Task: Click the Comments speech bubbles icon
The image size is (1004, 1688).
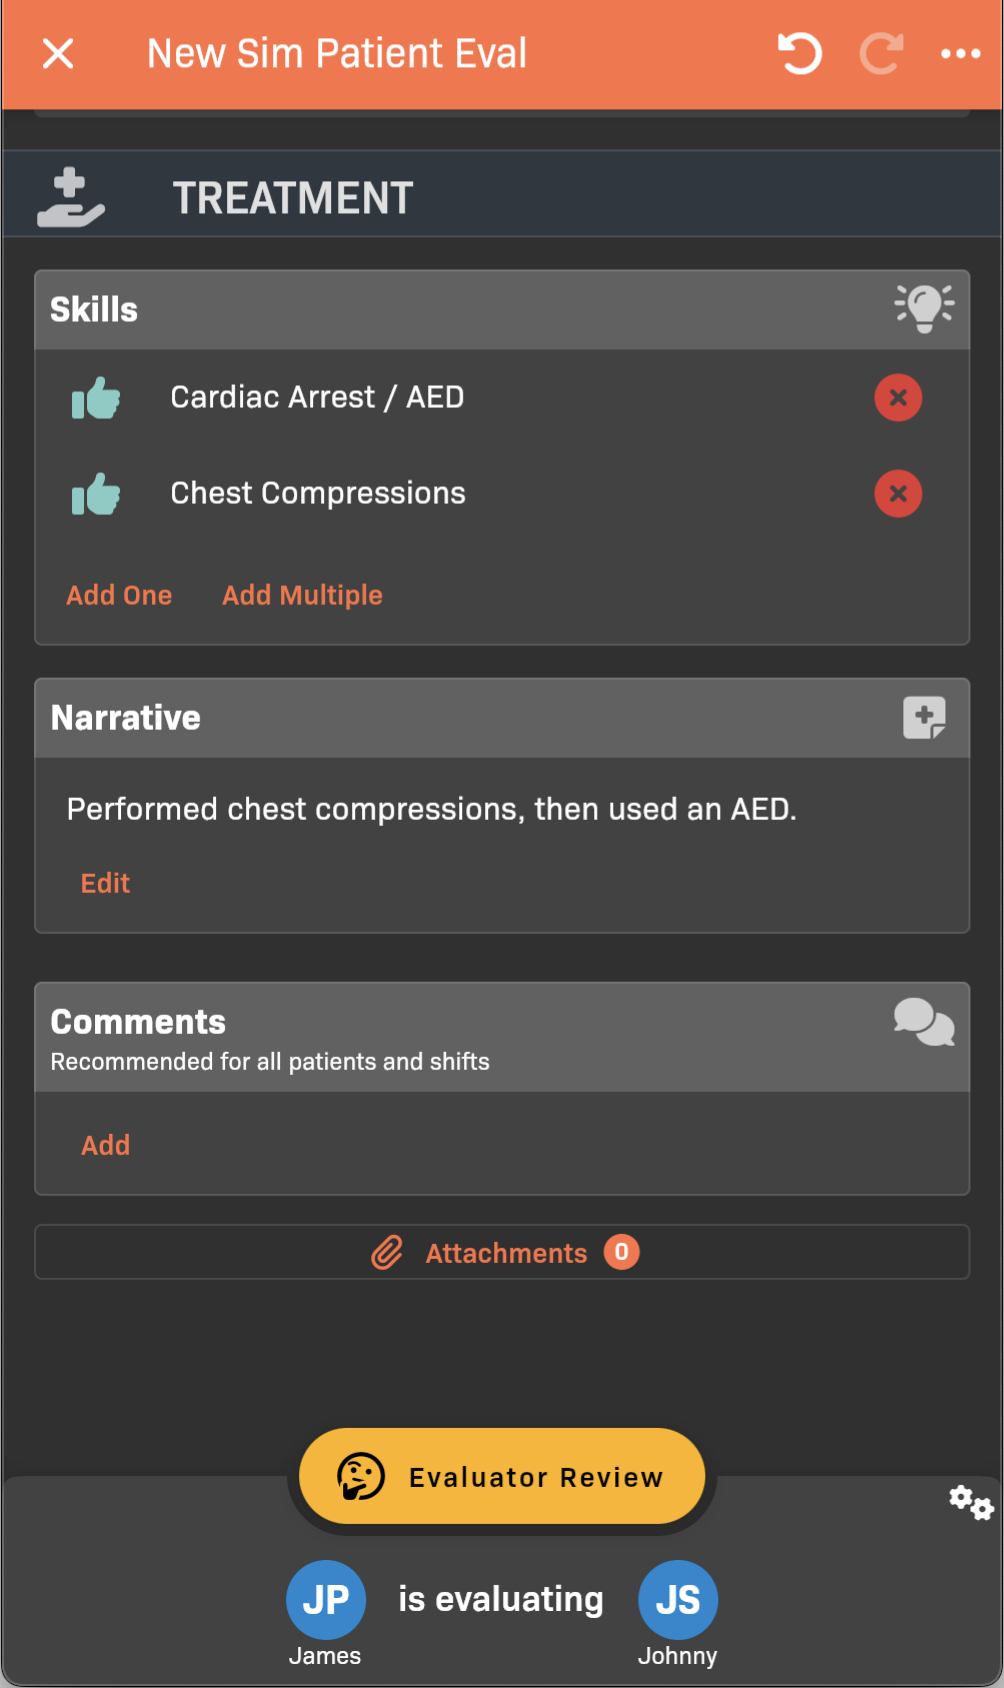Action: click(924, 1022)
